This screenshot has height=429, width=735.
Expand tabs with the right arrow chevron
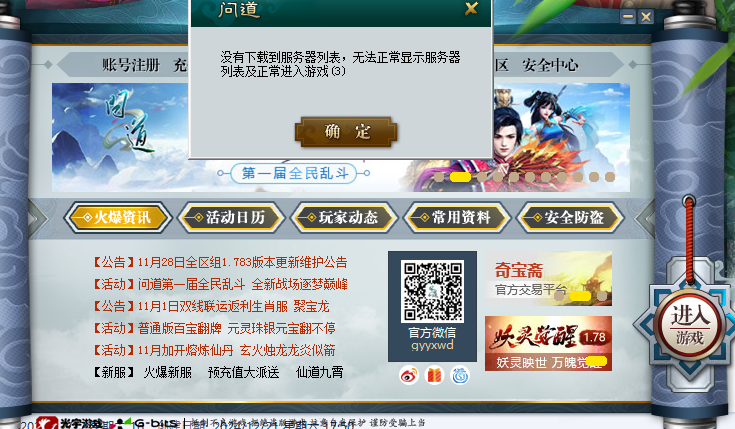(x=644, y=218)
